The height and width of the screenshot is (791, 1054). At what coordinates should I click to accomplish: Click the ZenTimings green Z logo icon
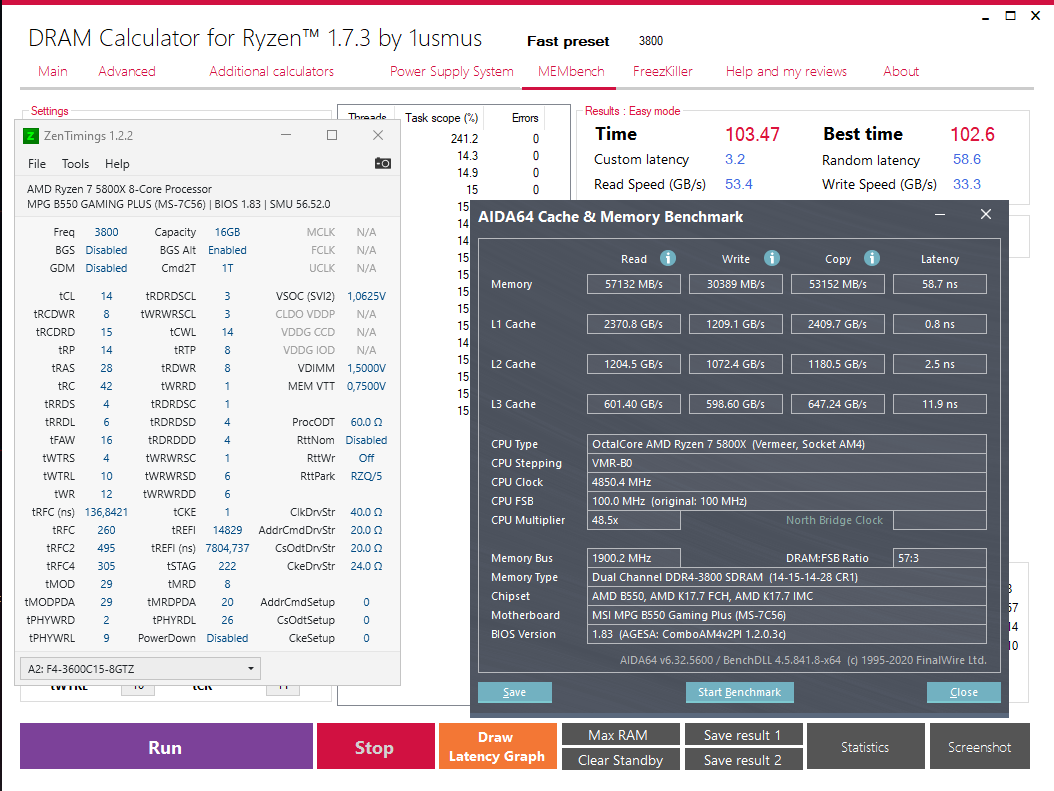pos(31,136)
